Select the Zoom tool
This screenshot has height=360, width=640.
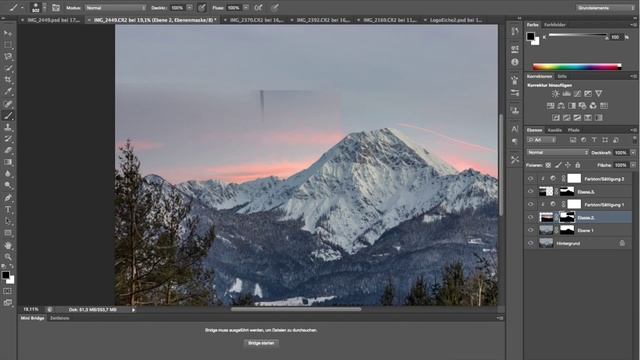(8, 257)
